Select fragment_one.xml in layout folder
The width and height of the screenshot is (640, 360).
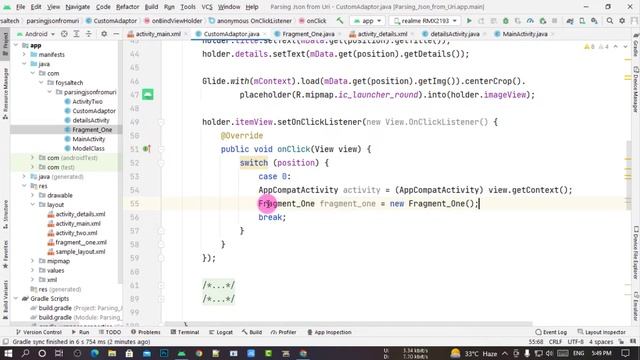[x=81, y=242]
